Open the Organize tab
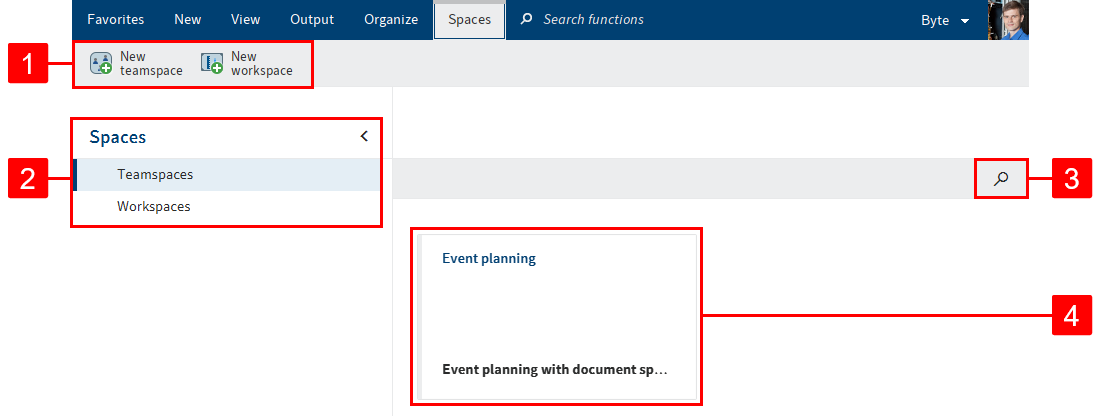The width and height of the screenshot is (1101, 416). tap(391, 20)
